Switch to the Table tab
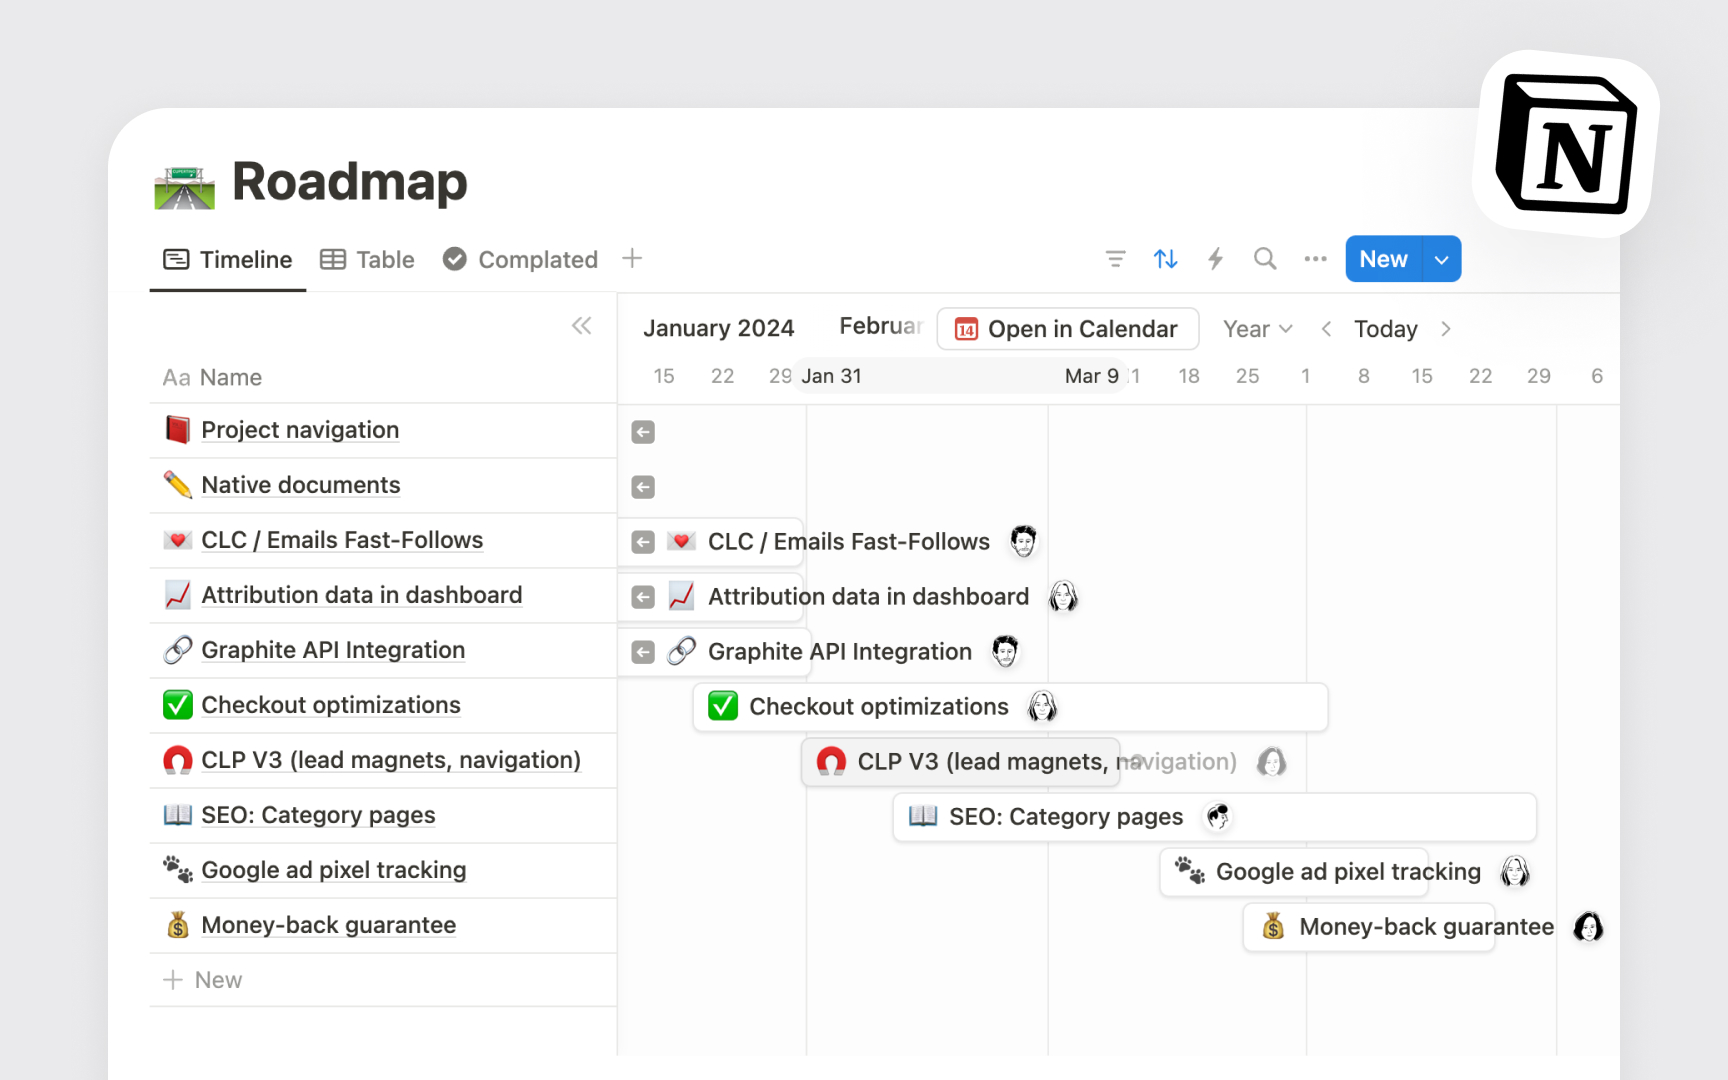Screen dimensions: 1728x1080 point(368,259)
